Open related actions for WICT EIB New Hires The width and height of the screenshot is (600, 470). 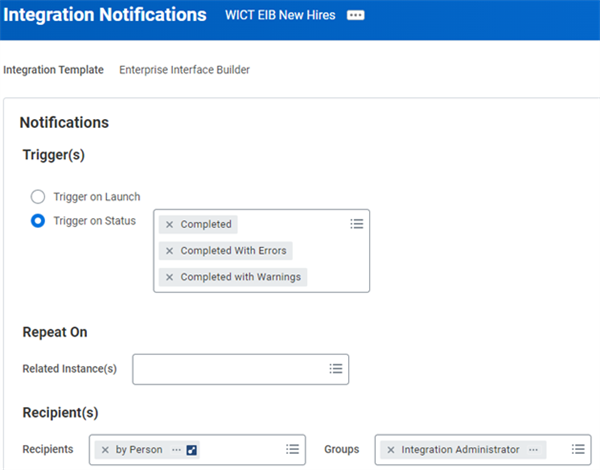coord(355,15)
